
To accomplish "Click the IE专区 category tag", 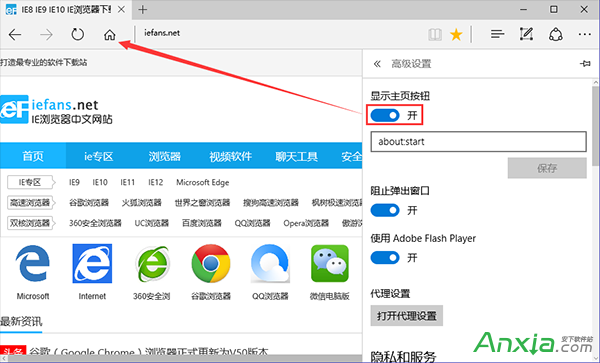I will tap(31, 182).
